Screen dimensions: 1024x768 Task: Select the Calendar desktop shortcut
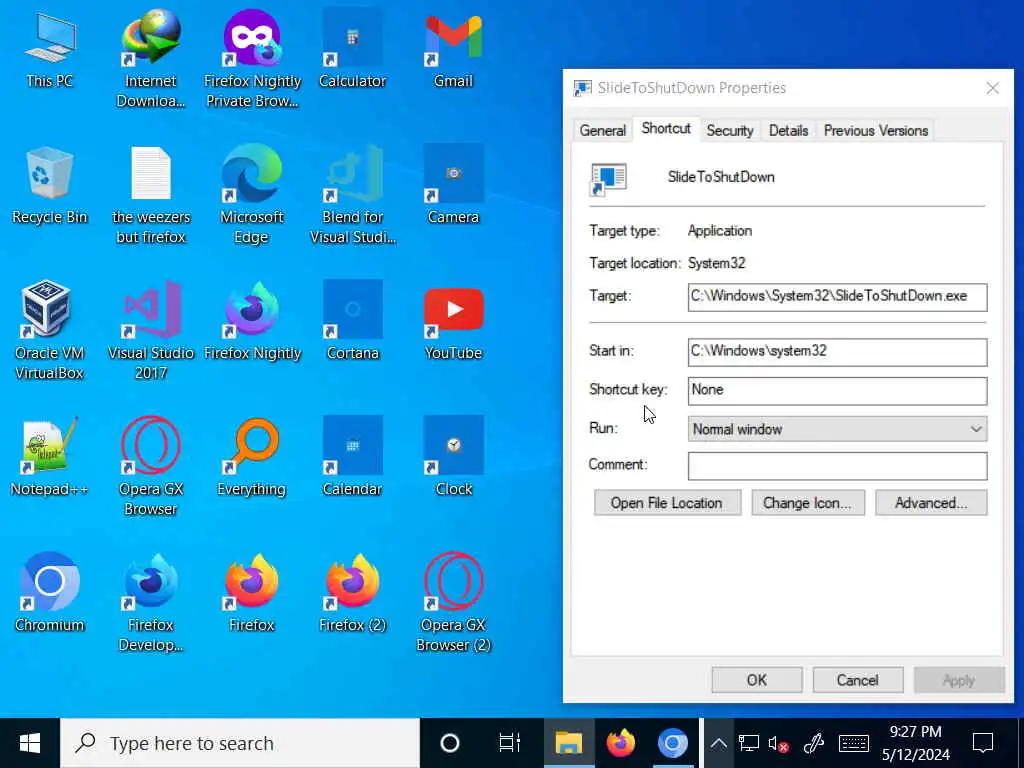[x=353, y=458]
